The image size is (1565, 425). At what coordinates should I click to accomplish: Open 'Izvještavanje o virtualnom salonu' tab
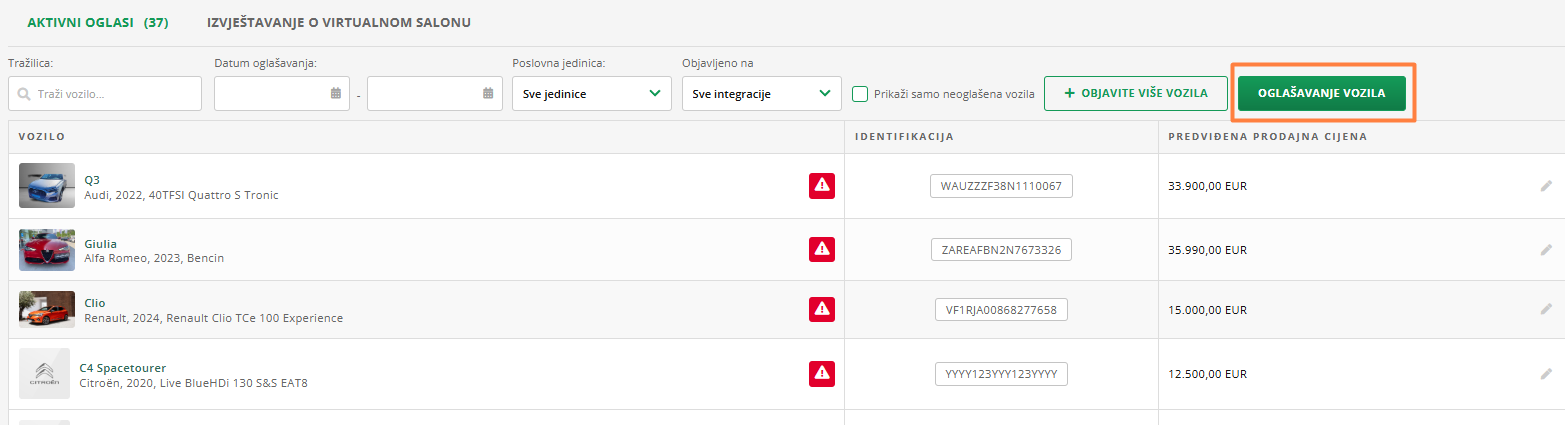pos(338,21)
